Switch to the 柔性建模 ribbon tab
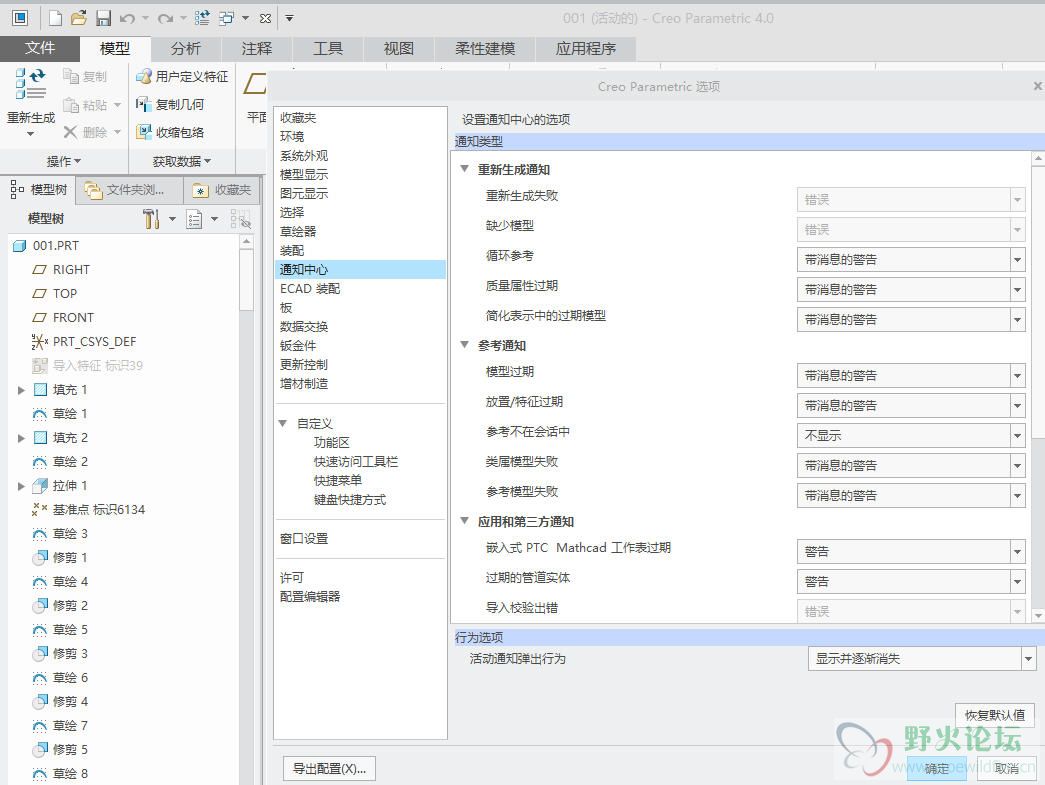Viewport: 1045px width, 785px height. click(485, 49)
